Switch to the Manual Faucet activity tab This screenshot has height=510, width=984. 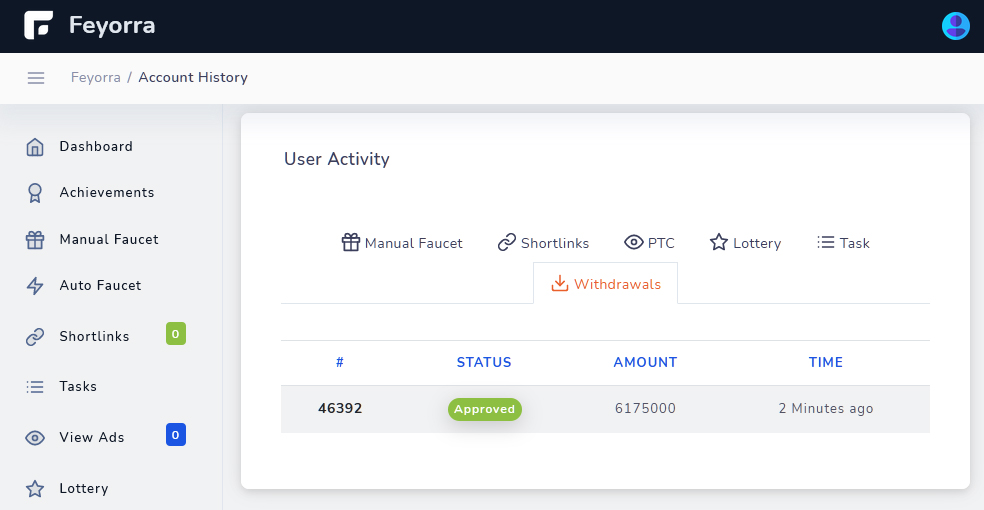(402, 243)
